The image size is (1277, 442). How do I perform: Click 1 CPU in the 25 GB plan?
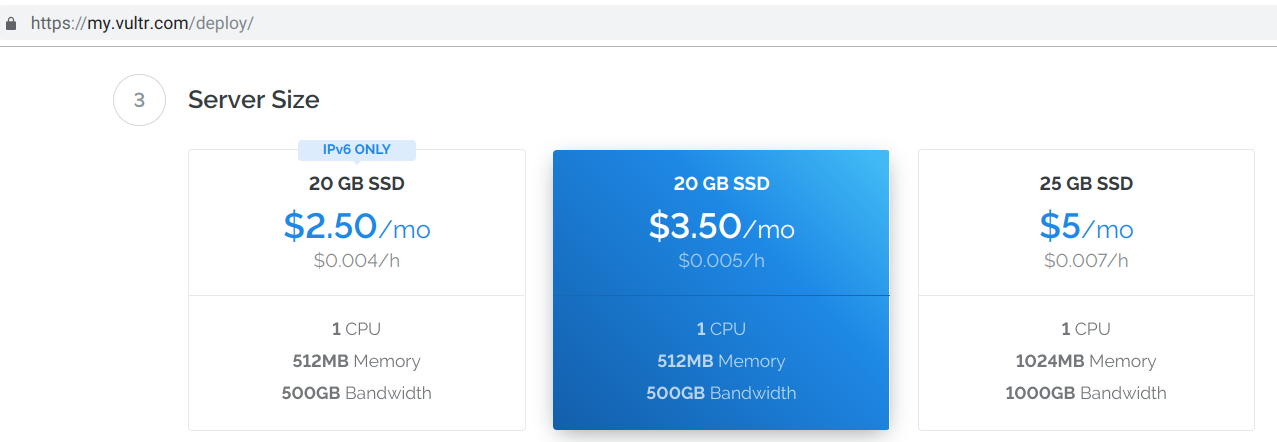(1086, 329)
